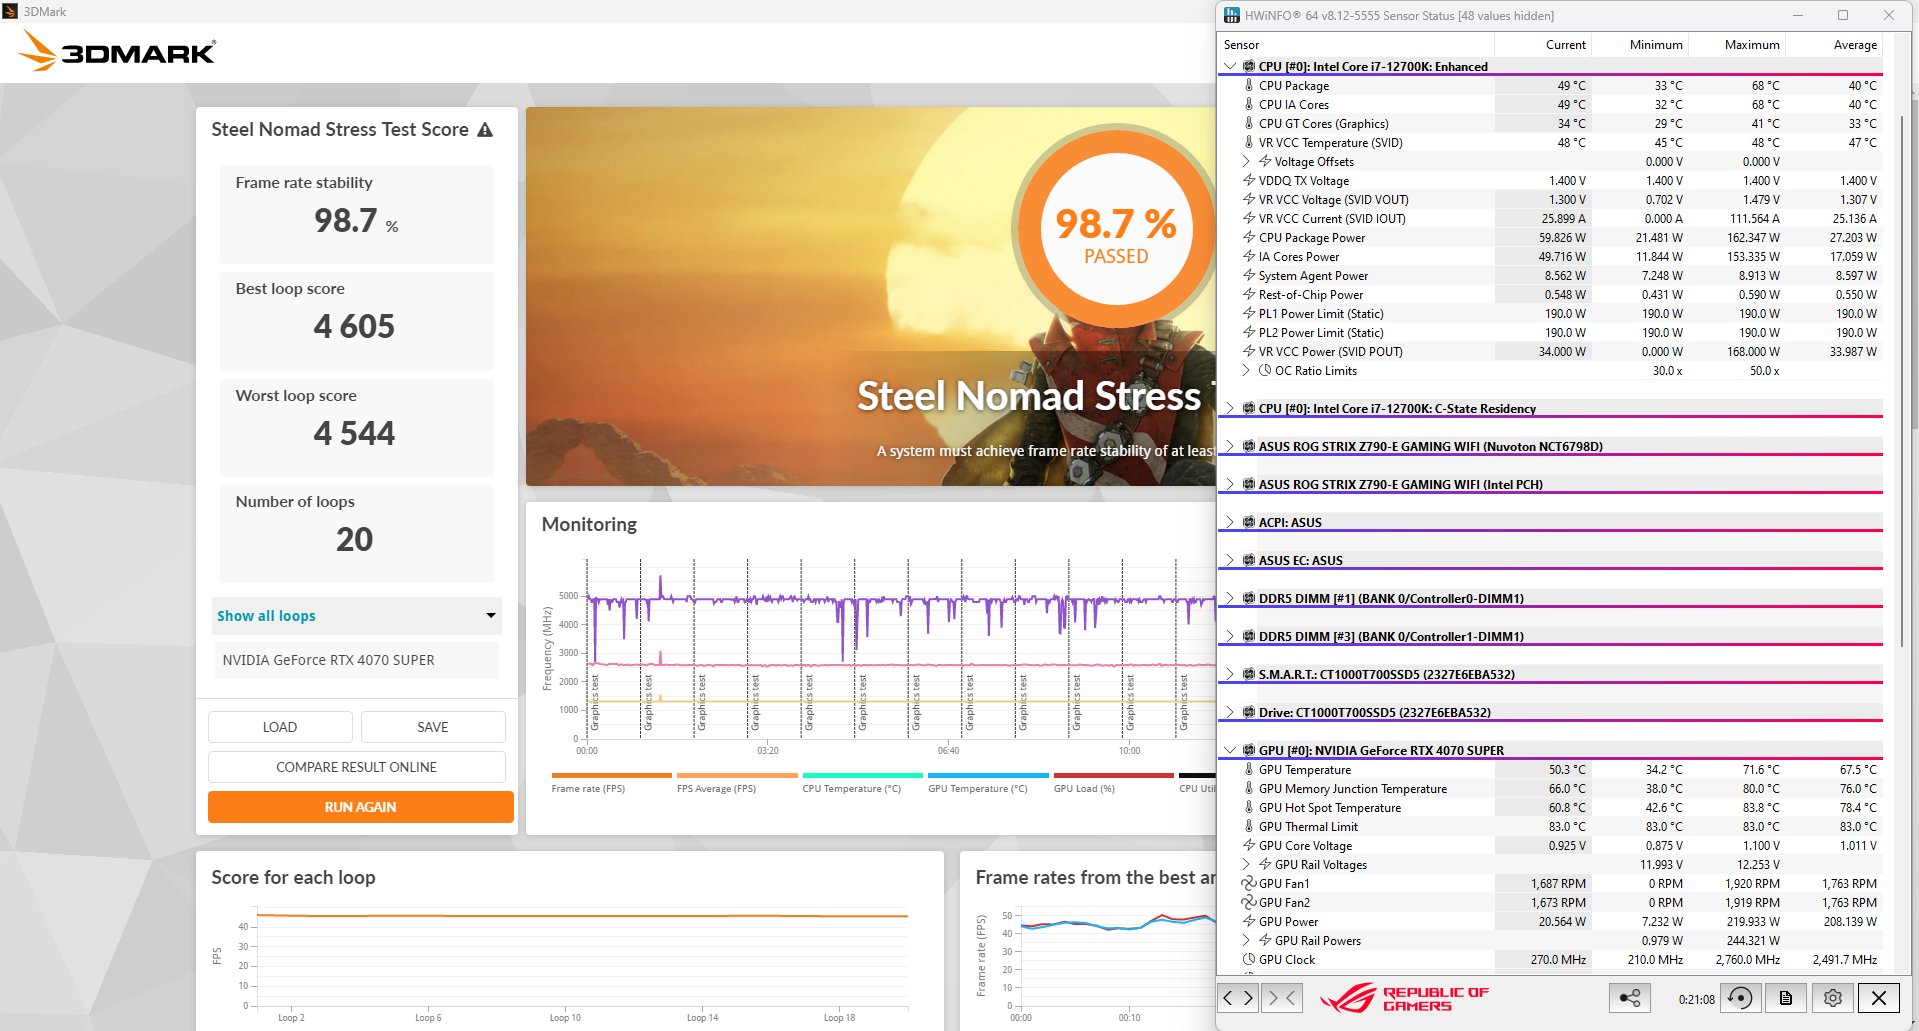Click the GPU Fan1 fan icon
This screenshot has height=1031, width=1919.
[1249, 883]
